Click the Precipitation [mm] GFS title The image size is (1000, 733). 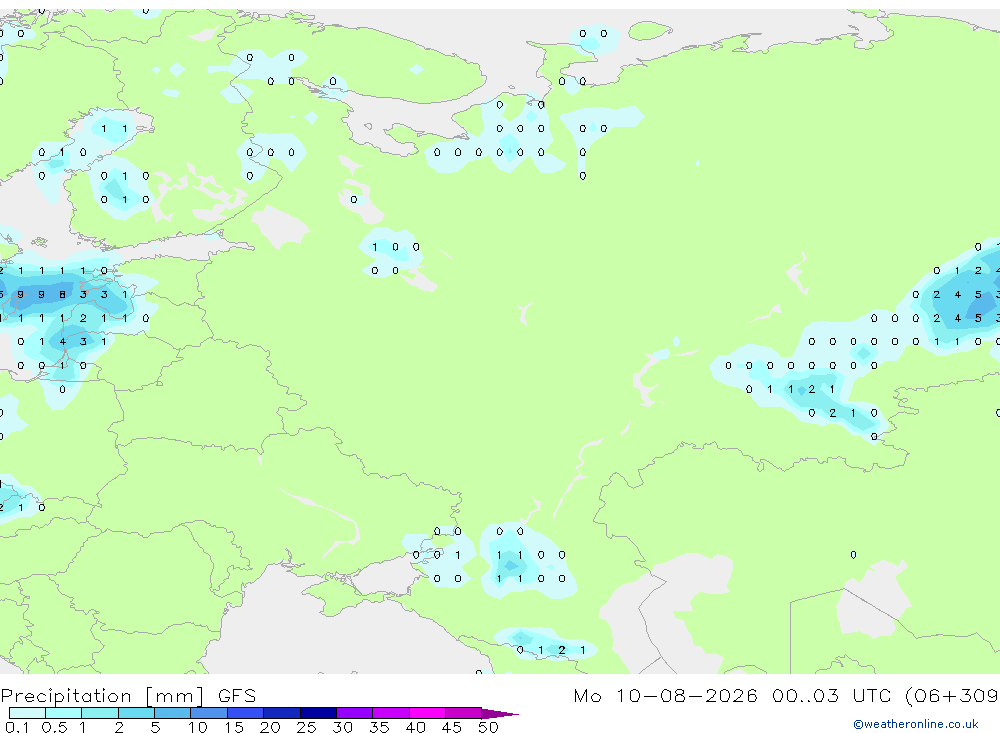128,695
